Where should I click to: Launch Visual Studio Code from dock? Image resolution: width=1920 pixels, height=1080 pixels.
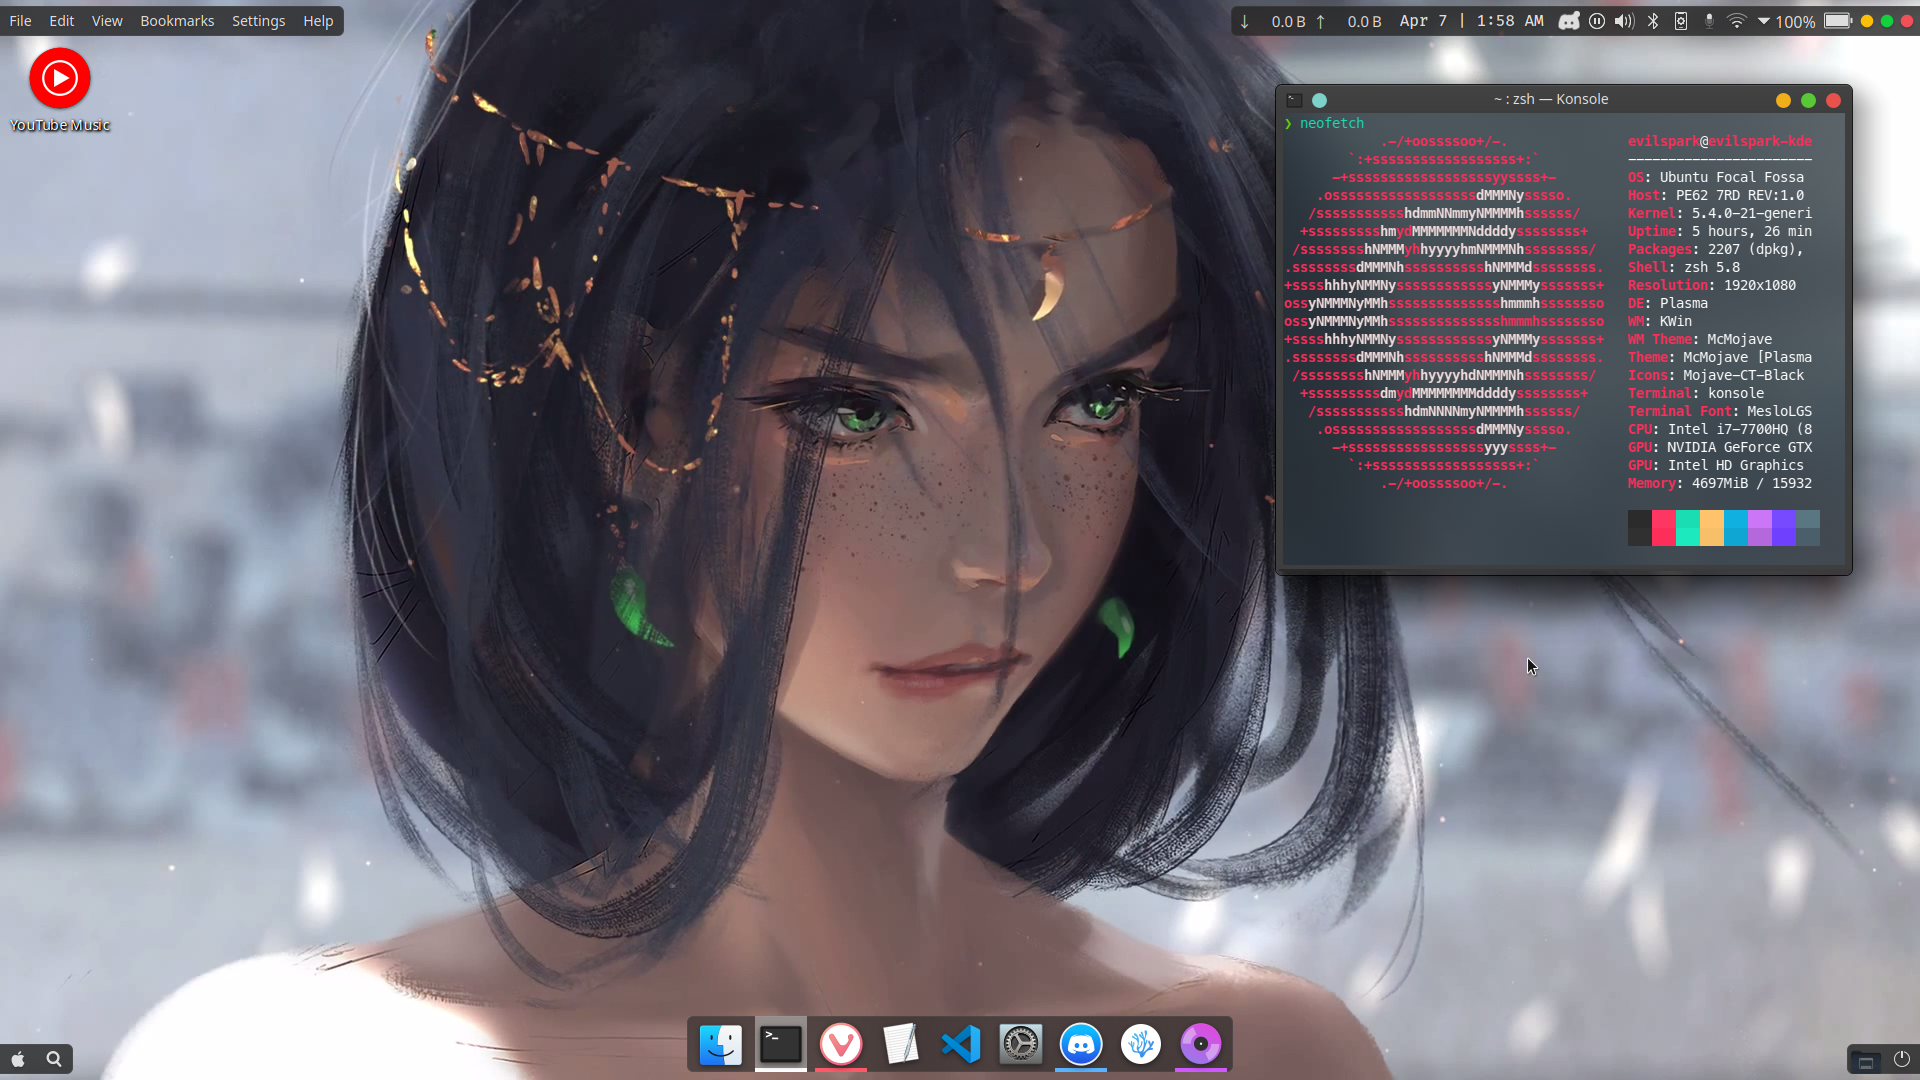click(961, 1045)
